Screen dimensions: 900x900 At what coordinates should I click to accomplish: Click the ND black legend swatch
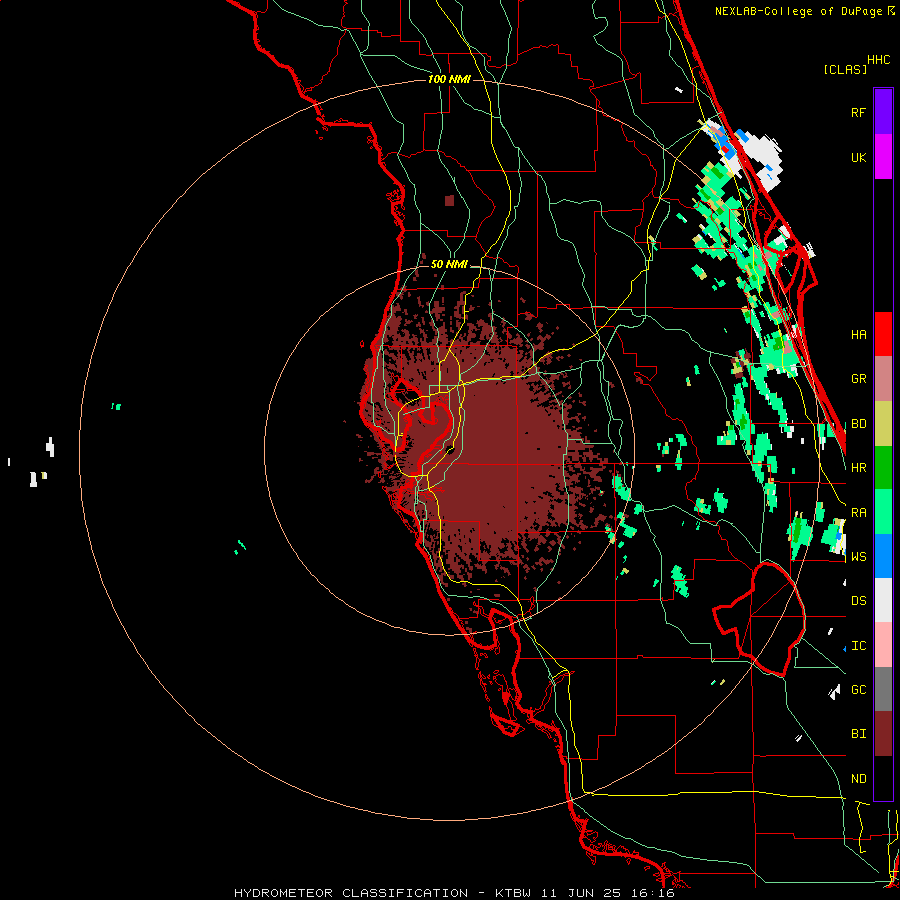pyautogui.click(x=883, y=778)
